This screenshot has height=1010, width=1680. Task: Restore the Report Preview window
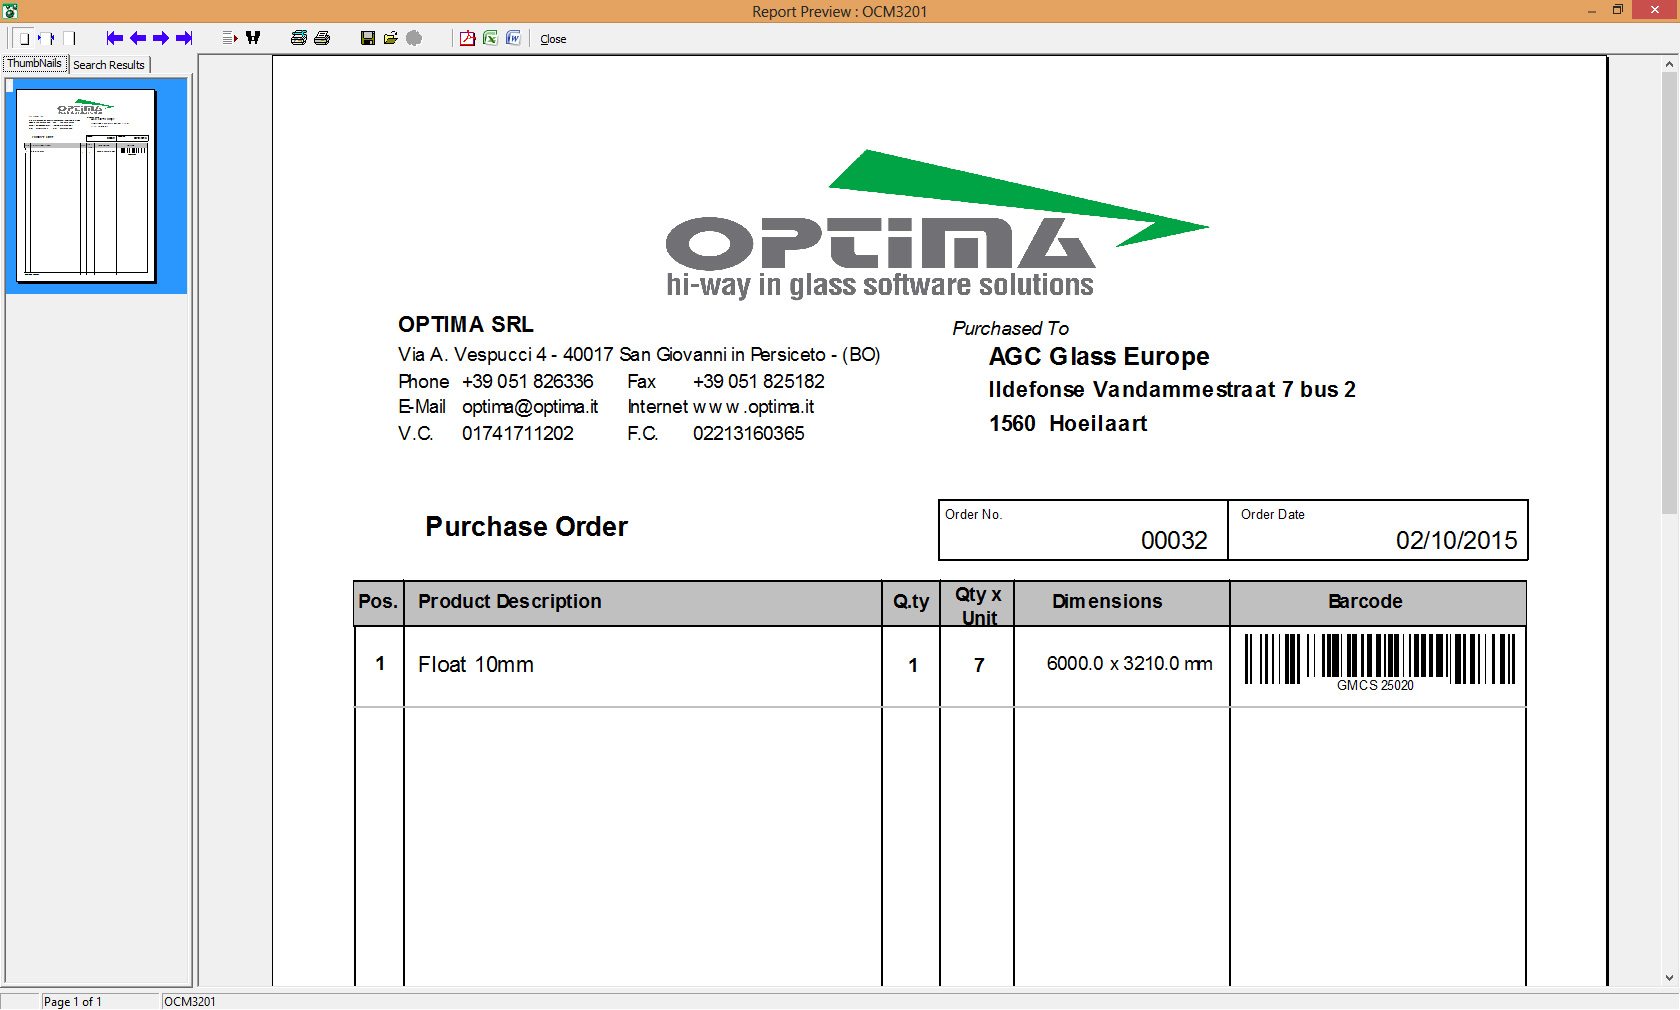(1618, 10)
